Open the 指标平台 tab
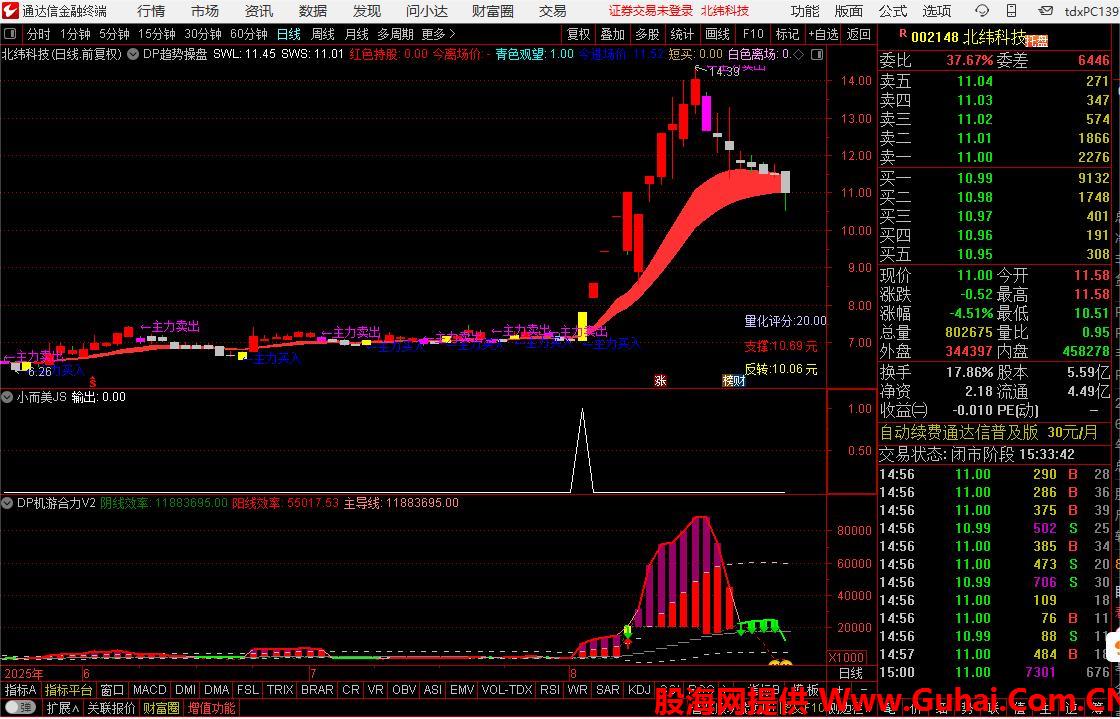This screenshot has width=1120, height=719. (x=69, y=690)
